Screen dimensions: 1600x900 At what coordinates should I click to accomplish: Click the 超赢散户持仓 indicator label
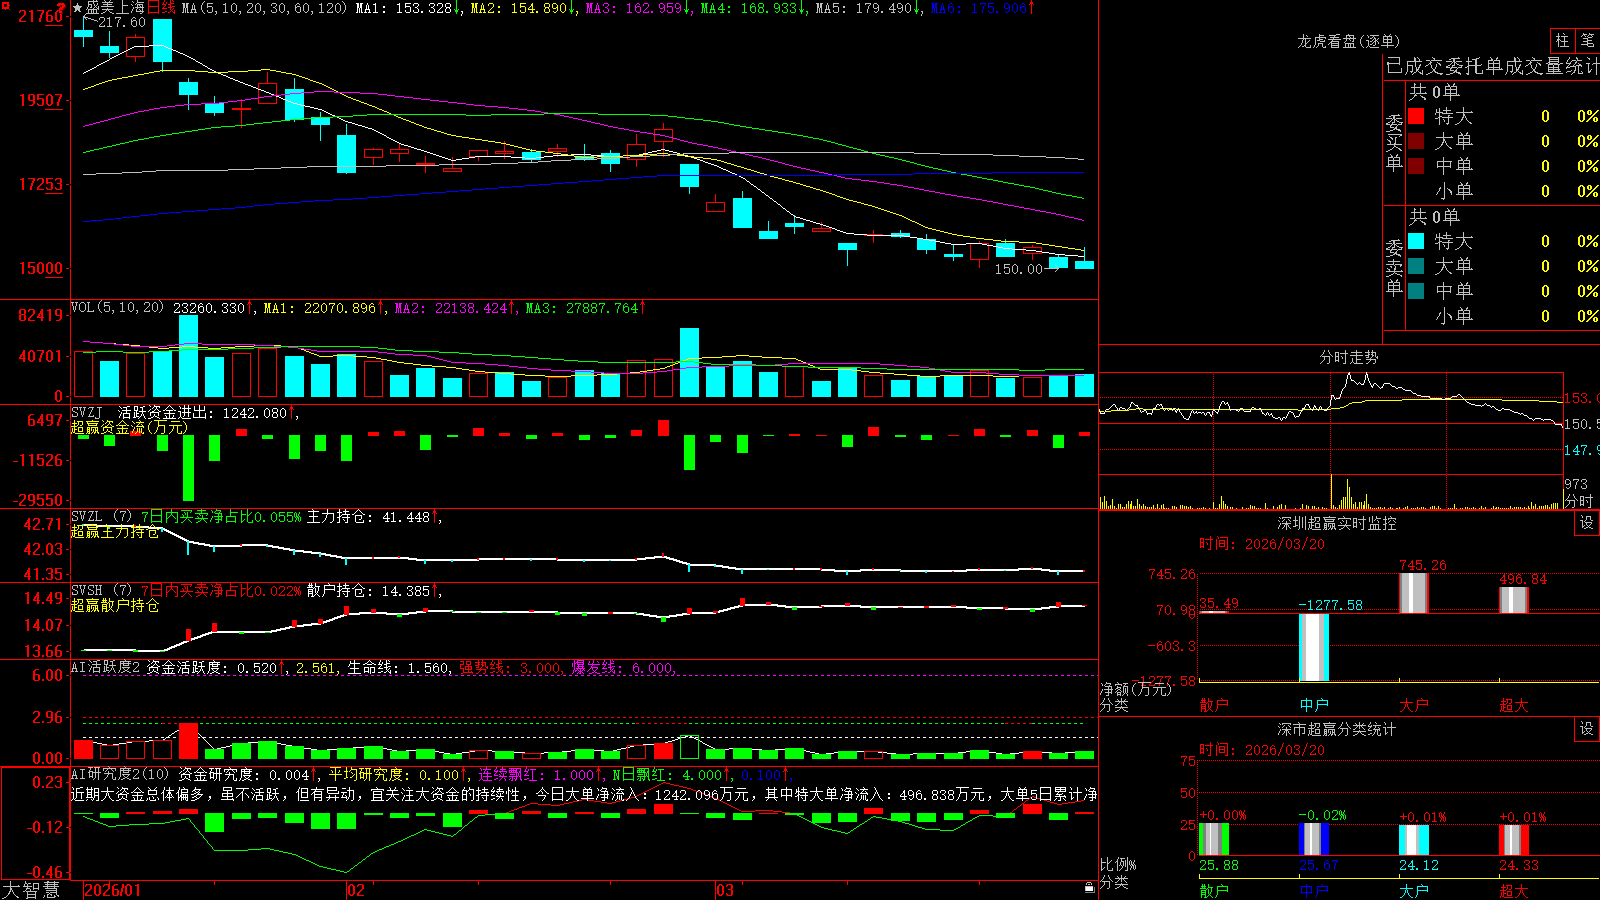click(x=115, y=605)
